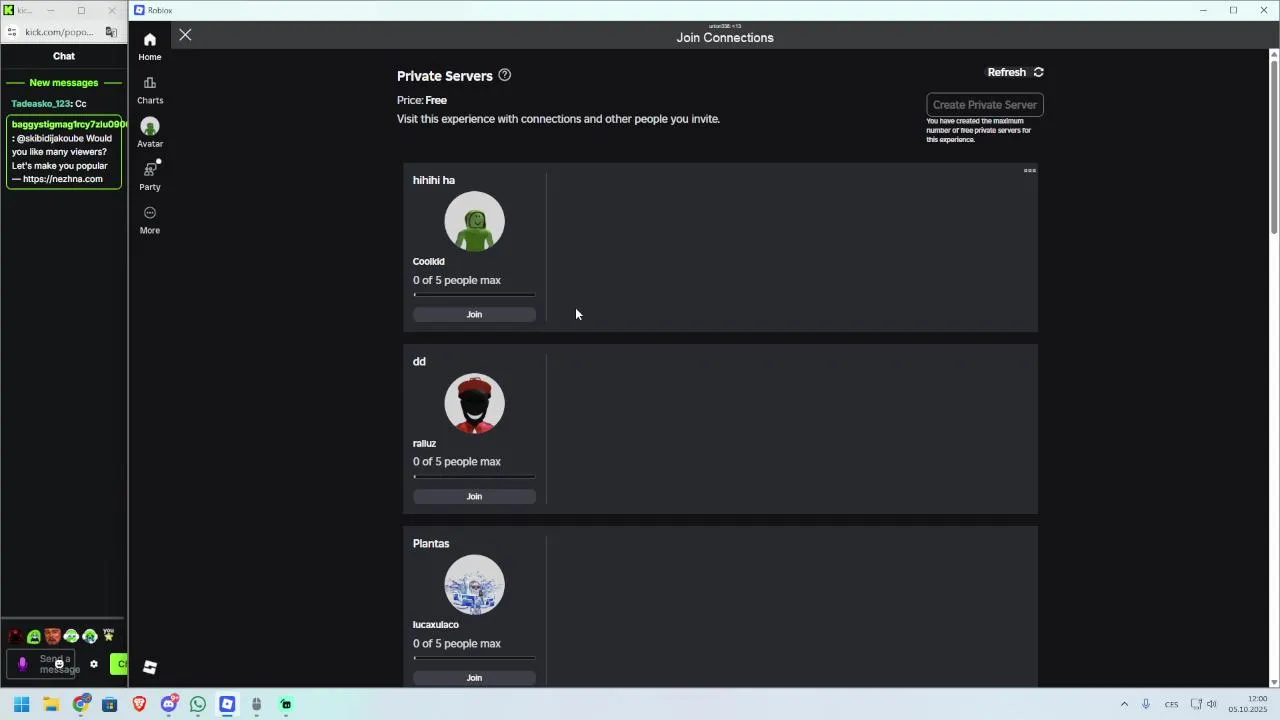Viewport: 1280px width, 720px height.
Task: Refresh the private server list
Action: pos(1016,72)
